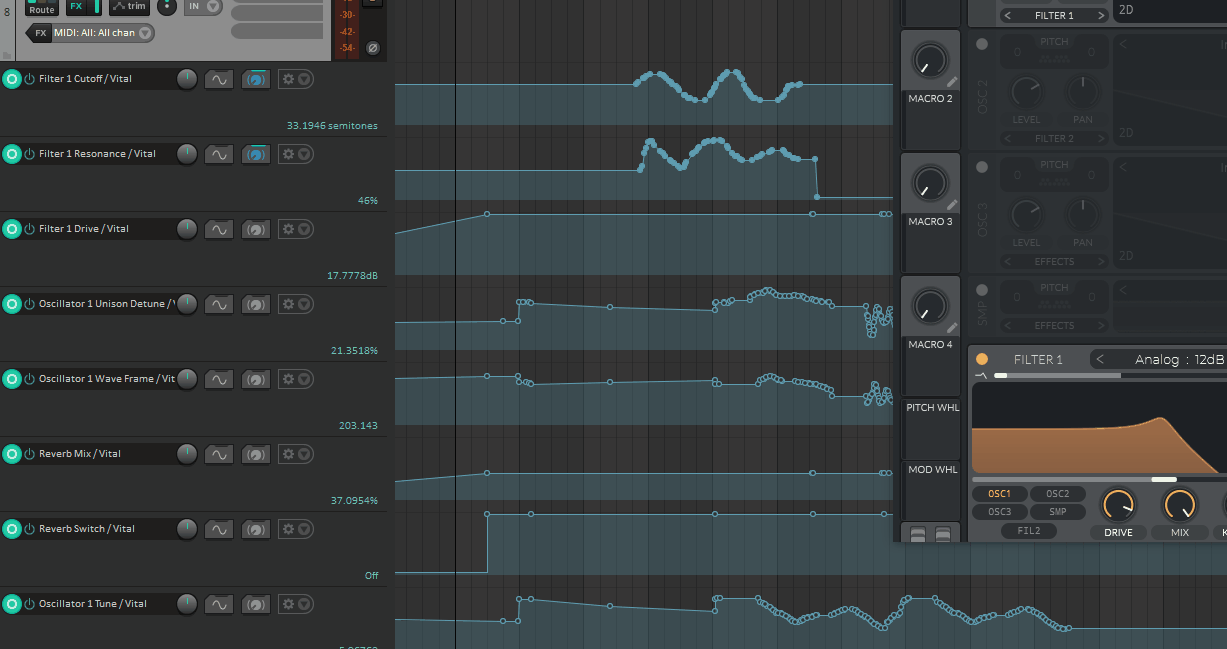This screenshot has height=649, width=1227.
Task: Click the Filter 1 cutoff slider below the graph
Action: 1100,479
